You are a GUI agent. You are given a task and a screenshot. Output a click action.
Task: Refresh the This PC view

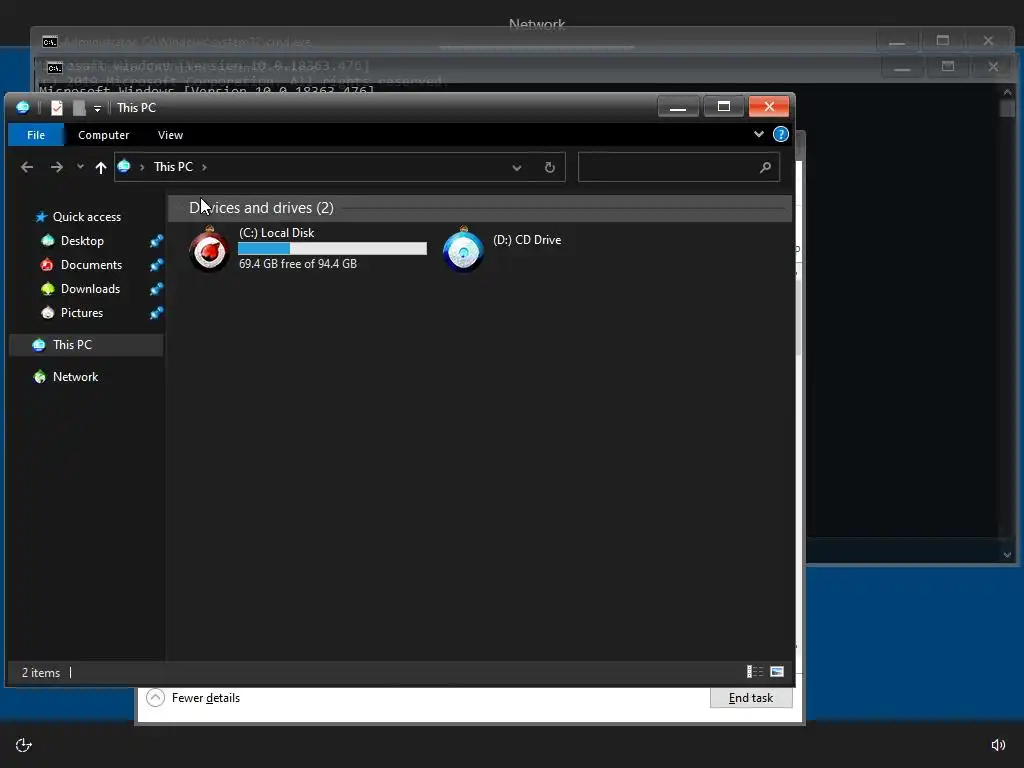550,168
